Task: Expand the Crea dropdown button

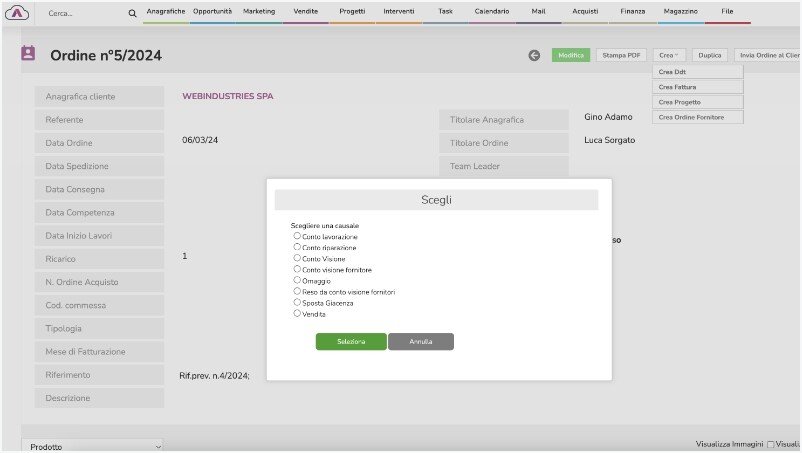Action: [668, 56]
